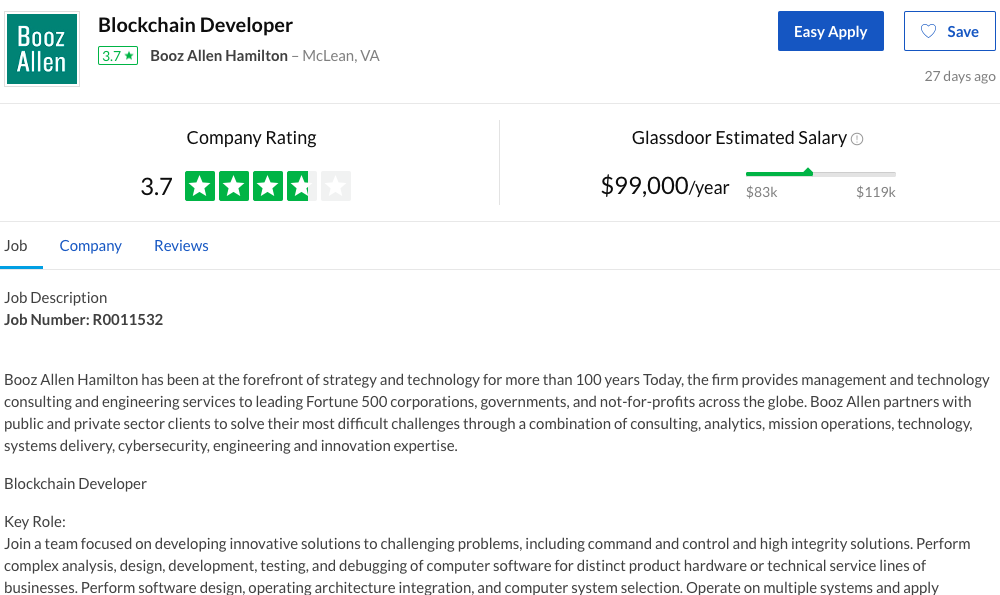Click the first green rating star
Image resolution: width=1000 pixels, height=595 pixels.
(x=200, y=186)
